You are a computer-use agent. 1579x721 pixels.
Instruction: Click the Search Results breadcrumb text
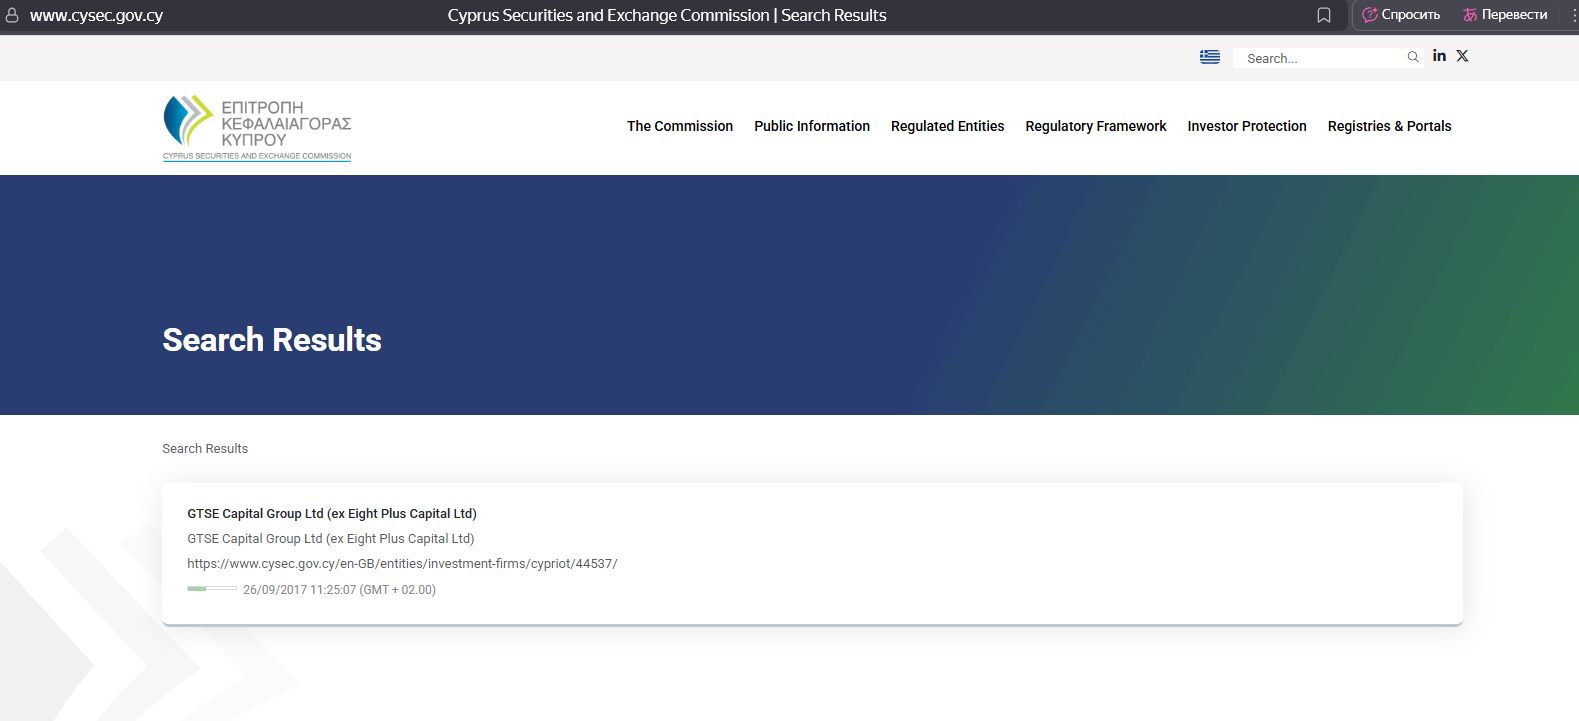click(x=205, y=449)
